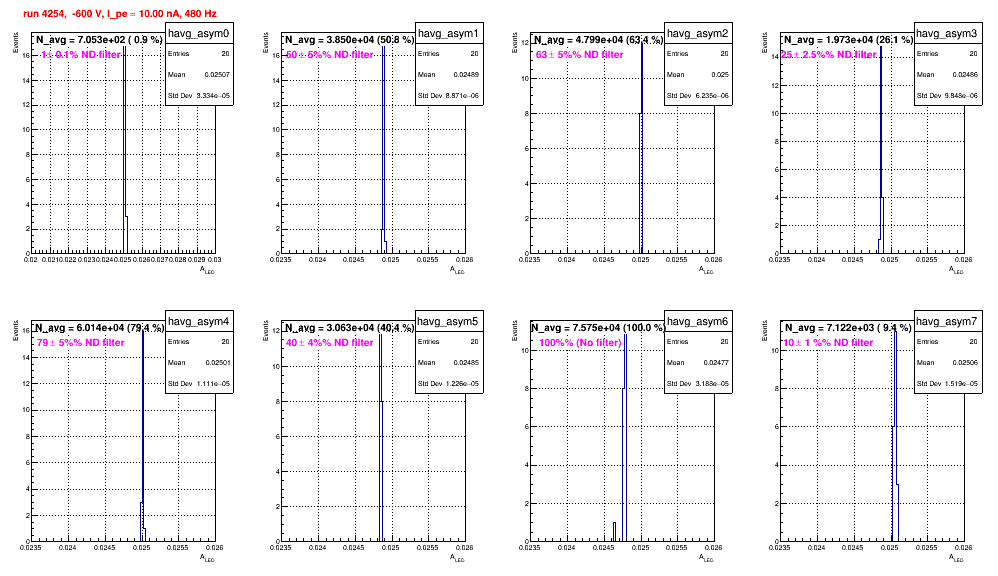Click the Events y-axis title of havg_asym0 plot

[x=16, y=44]
